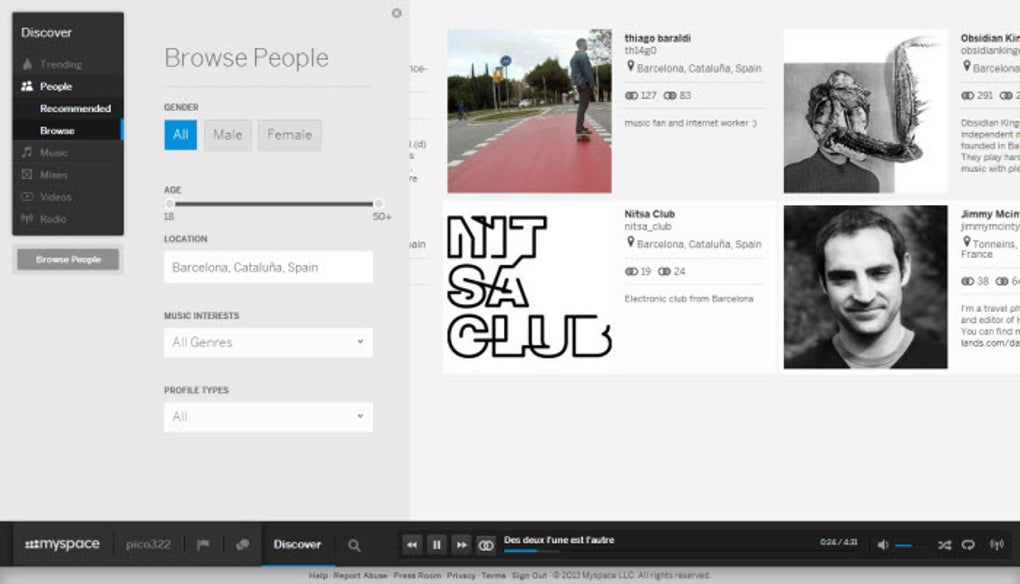Switch to the Recommended section under People
Viewport: 1020px width, 584px height.
(75, 108)
